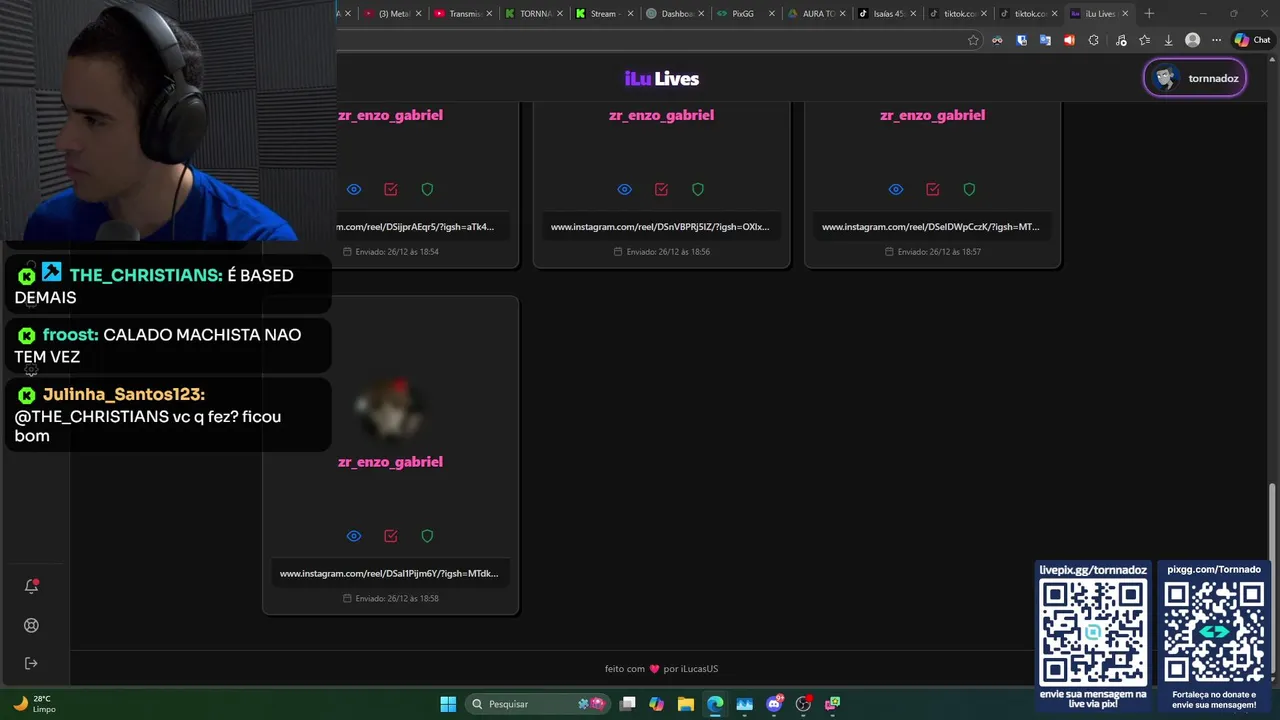
Task: Click the red check-mark icon on the DSnVBPRj5IZ card
Action: coord(661,189)
